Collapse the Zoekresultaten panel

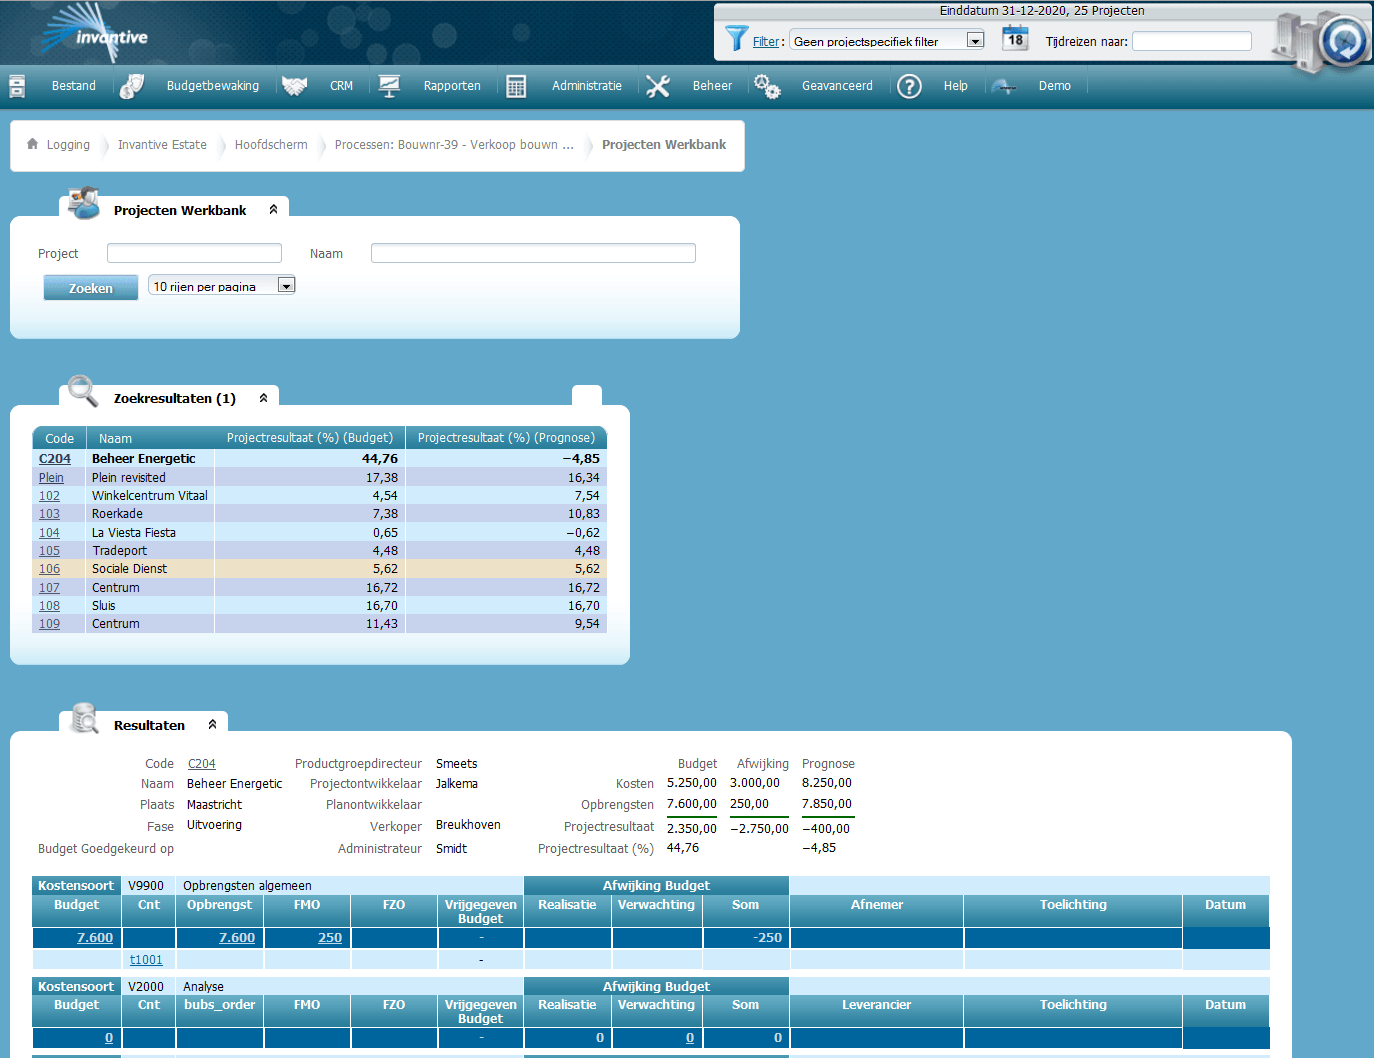click(263, 397)
